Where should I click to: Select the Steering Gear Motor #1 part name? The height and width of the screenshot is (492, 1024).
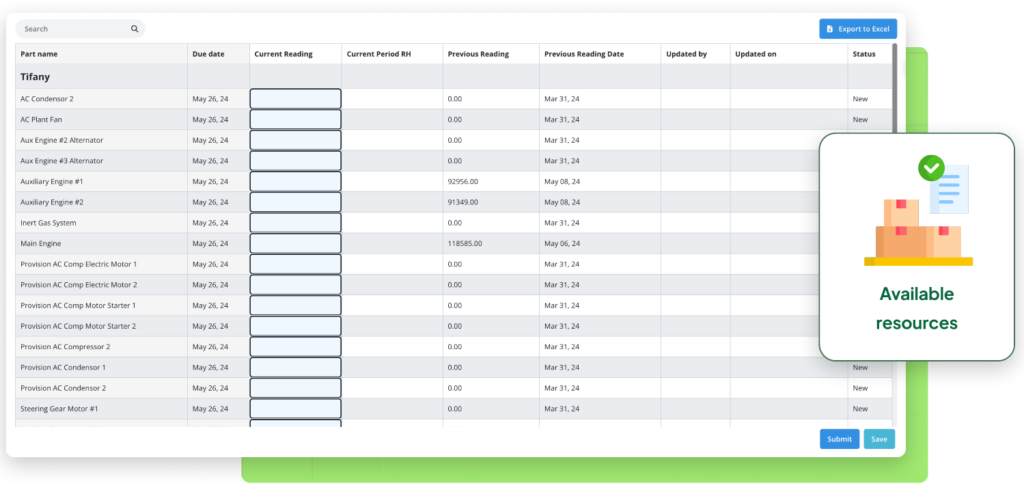[59, 408]
